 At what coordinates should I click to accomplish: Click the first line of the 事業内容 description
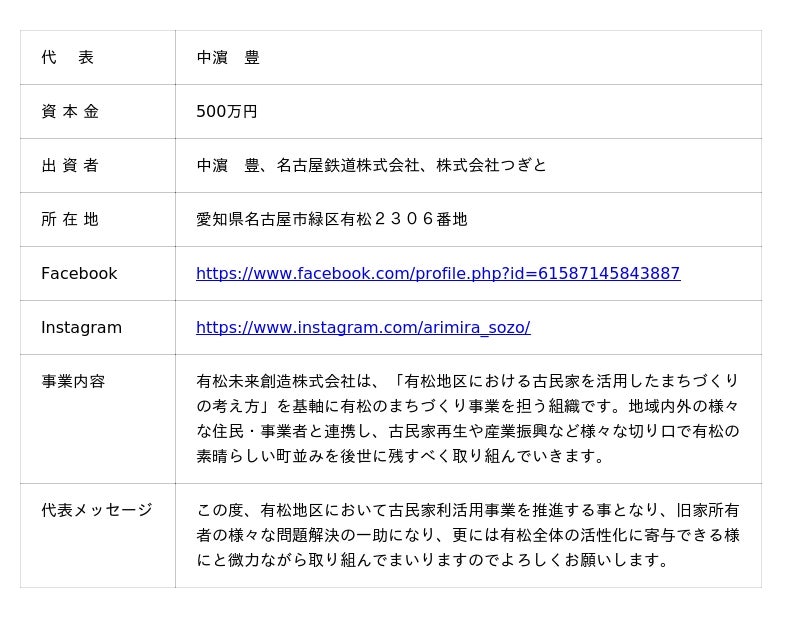click(x=467, y=381)
